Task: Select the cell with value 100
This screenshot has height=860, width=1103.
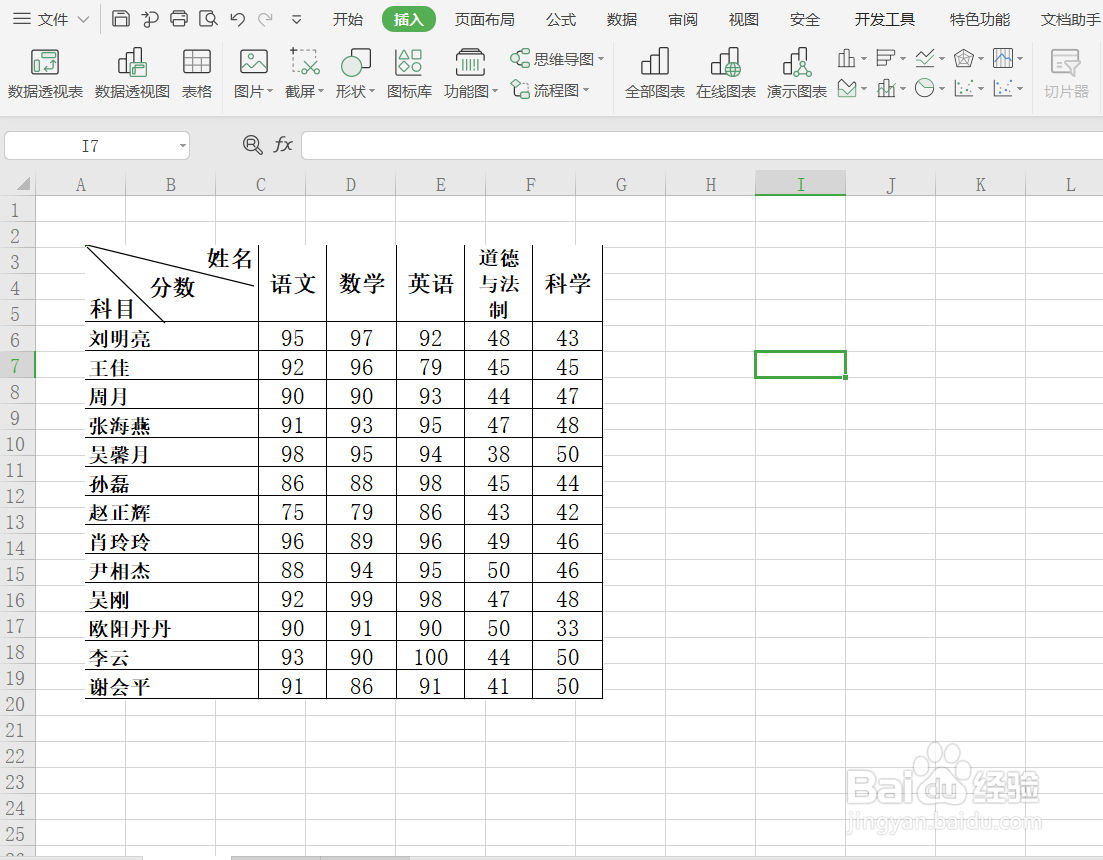Action: pyautogui.click(x=431, y=657)
